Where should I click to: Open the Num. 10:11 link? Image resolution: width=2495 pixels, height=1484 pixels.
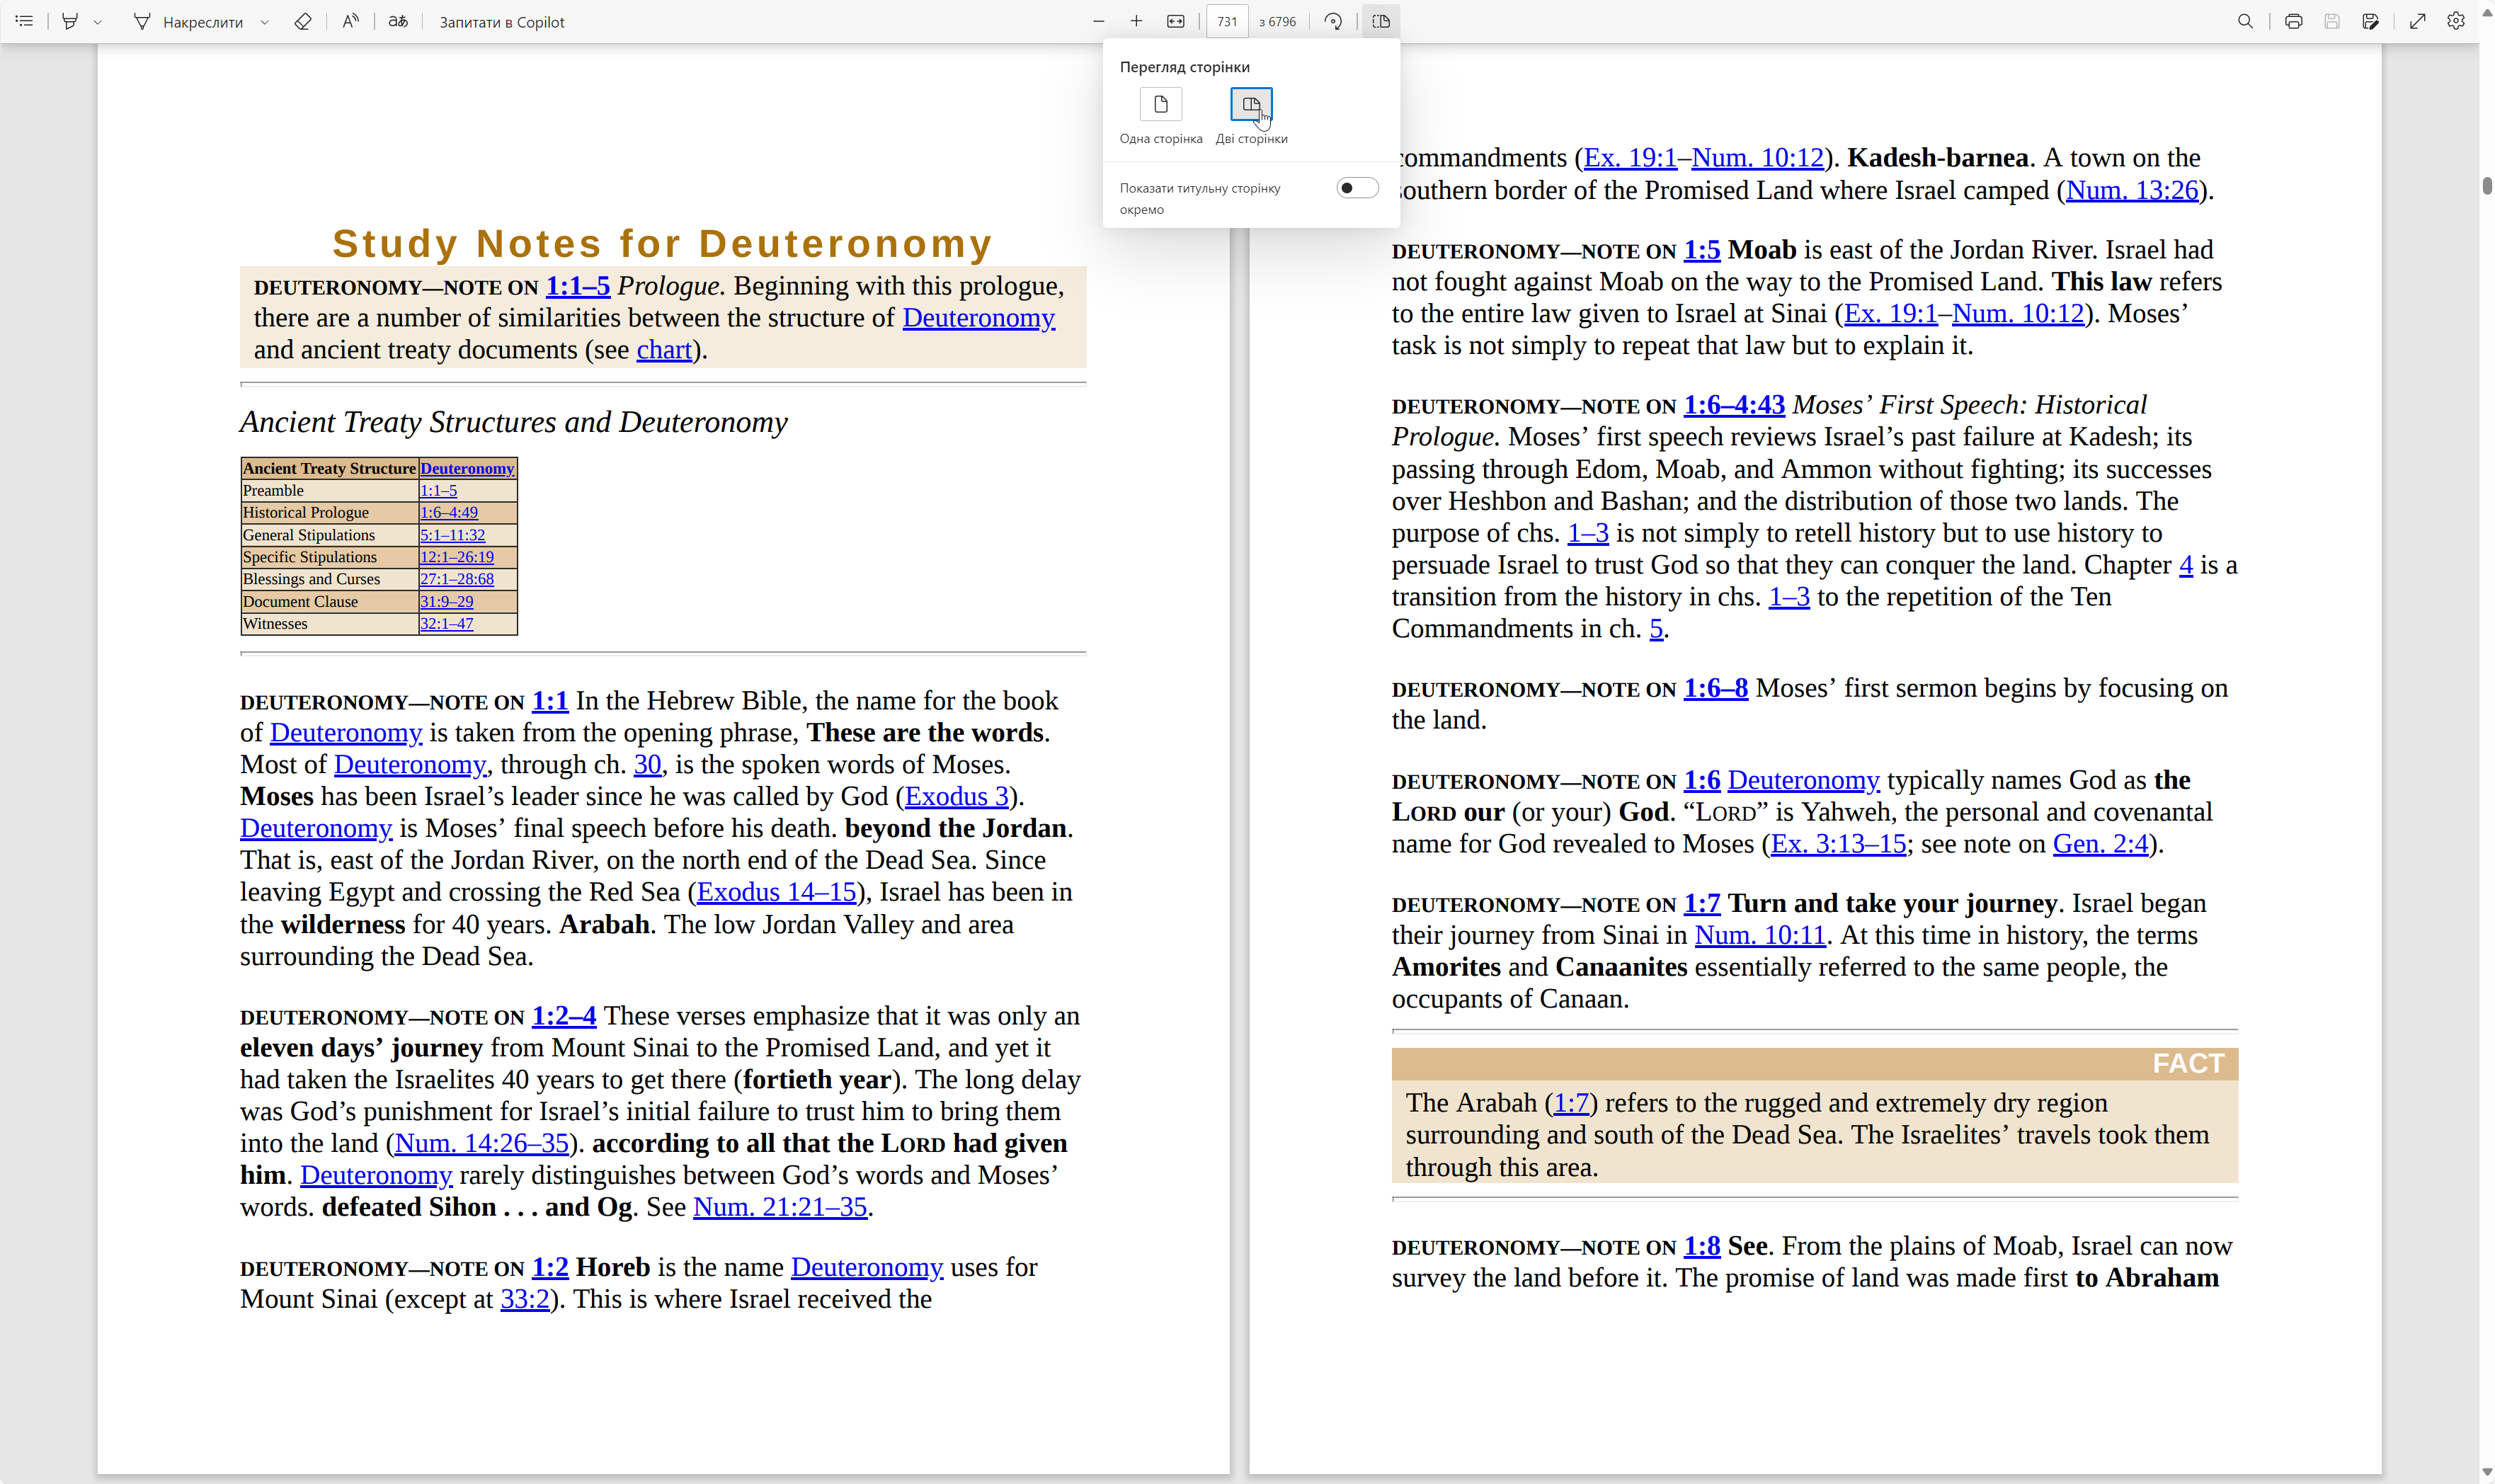tap(1760, 935)
